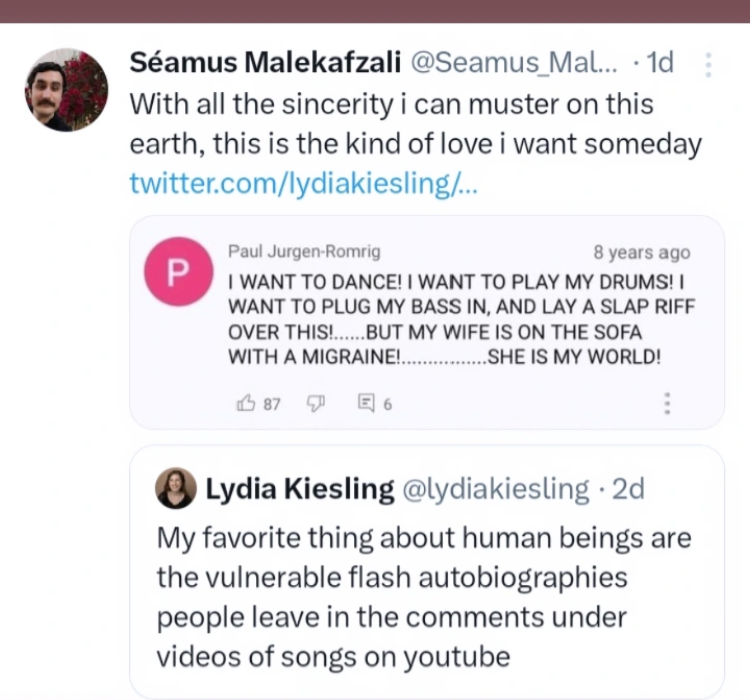Open the YouTube comment's vertical dots menu

(x=667, y=404)
